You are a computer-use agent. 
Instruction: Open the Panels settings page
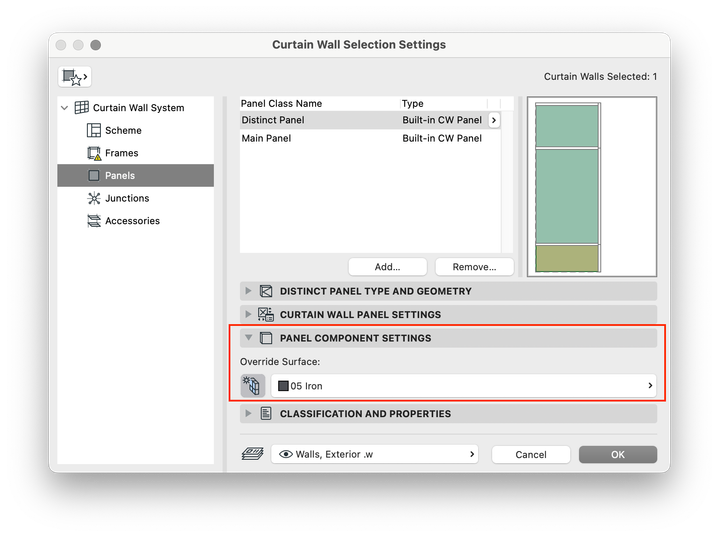point(135,176)
